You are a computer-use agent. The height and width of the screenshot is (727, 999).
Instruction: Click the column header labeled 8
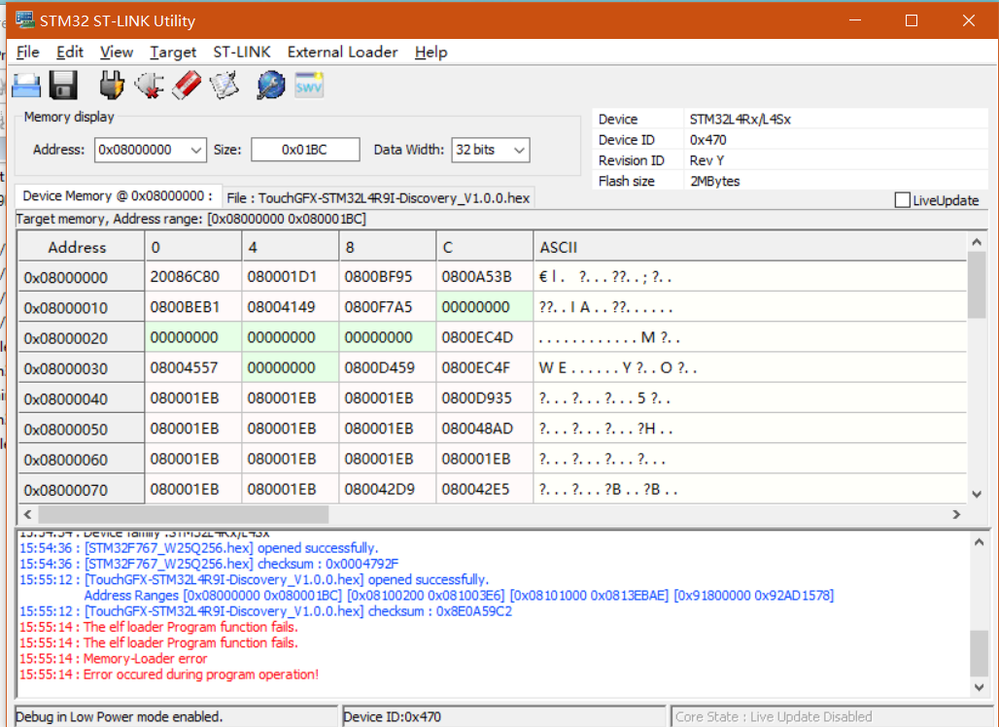(x=387, y=247)
